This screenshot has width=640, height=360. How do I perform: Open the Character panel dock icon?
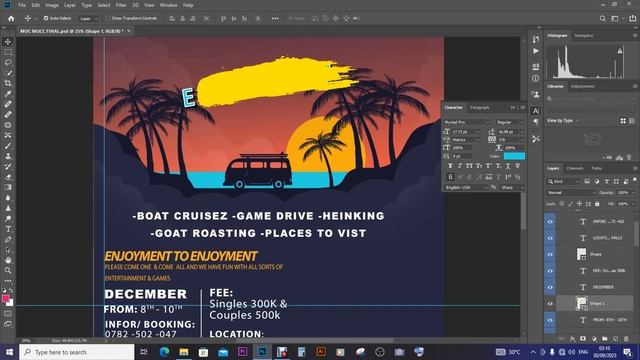(x=536, y=111)
